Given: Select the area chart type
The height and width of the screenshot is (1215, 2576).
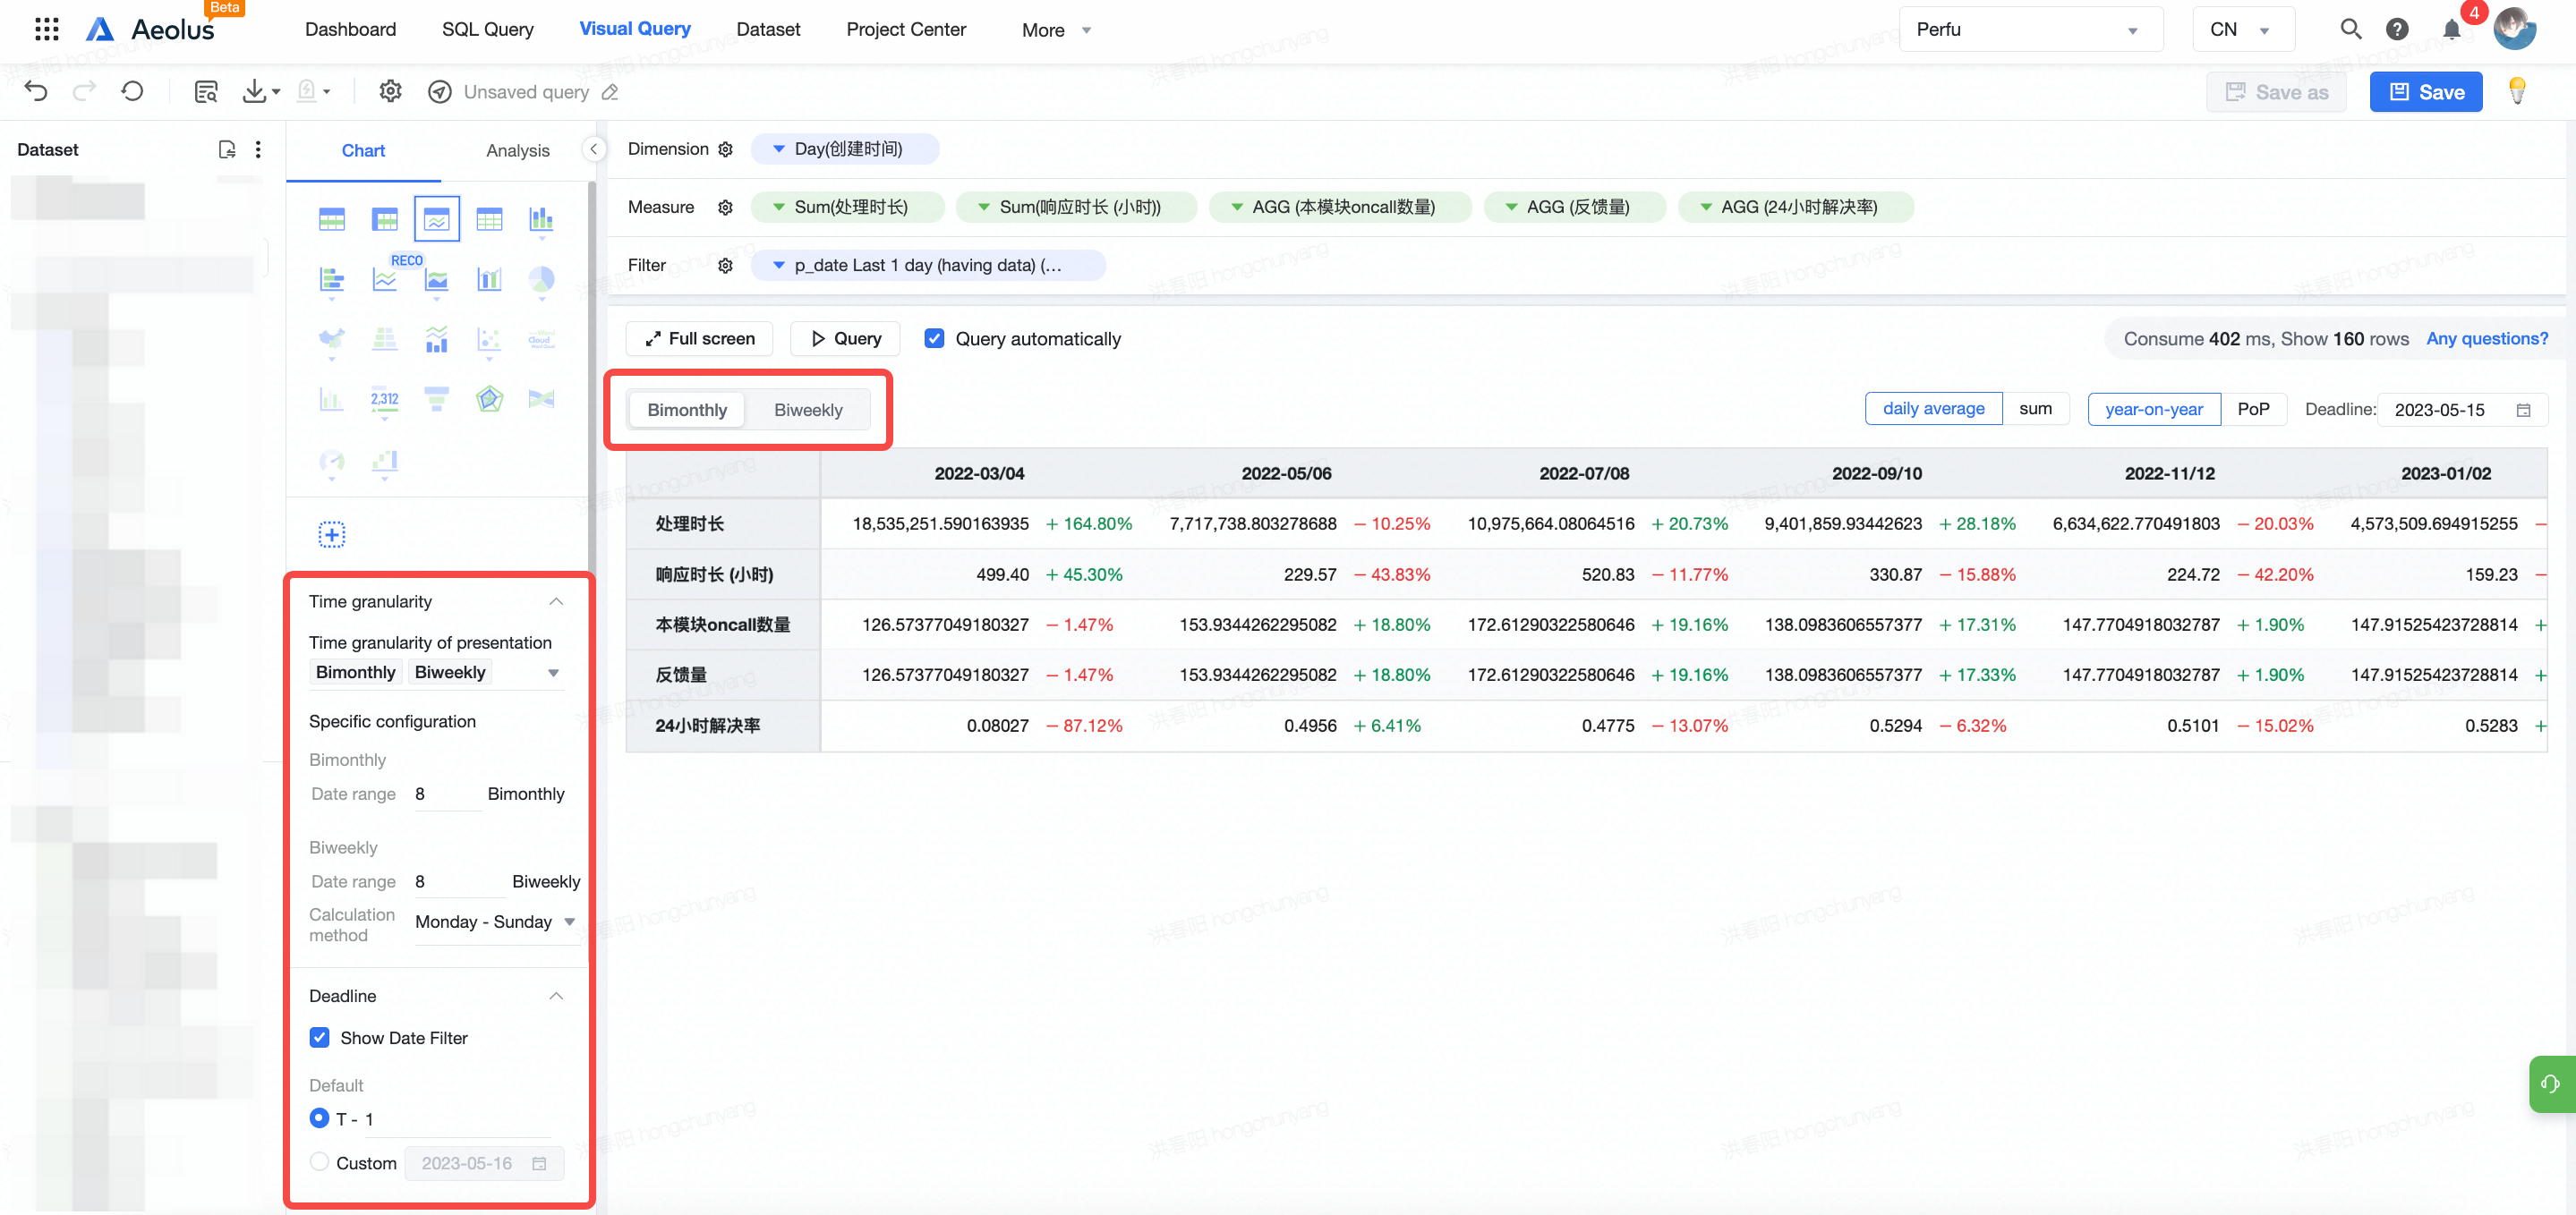Looking at the screenshot, I should (x=437, y=279).
